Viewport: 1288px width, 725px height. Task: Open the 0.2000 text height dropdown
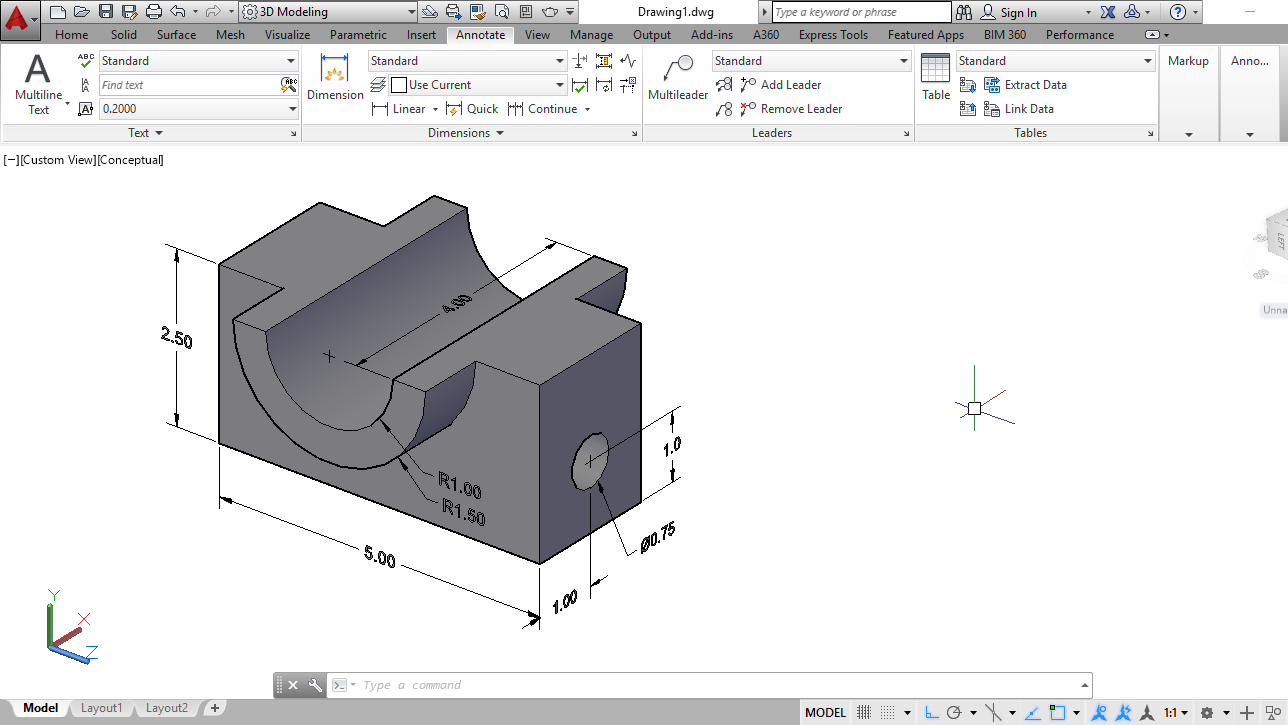click(x=292, y=109)
